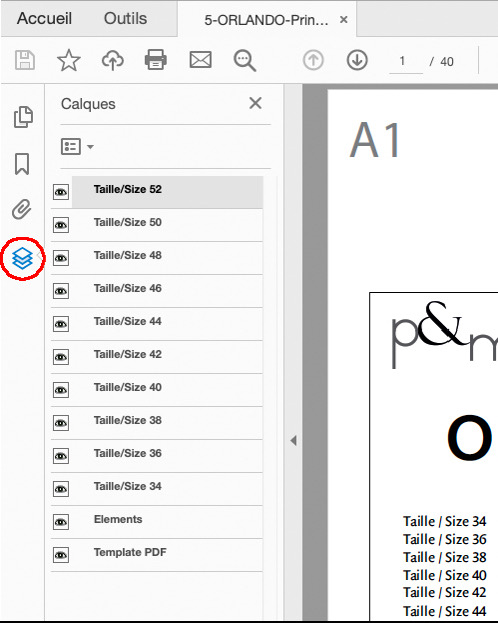Print the document with printer icon
The width and height of the screenshot is (498, 623).
(x=155, y=60)
